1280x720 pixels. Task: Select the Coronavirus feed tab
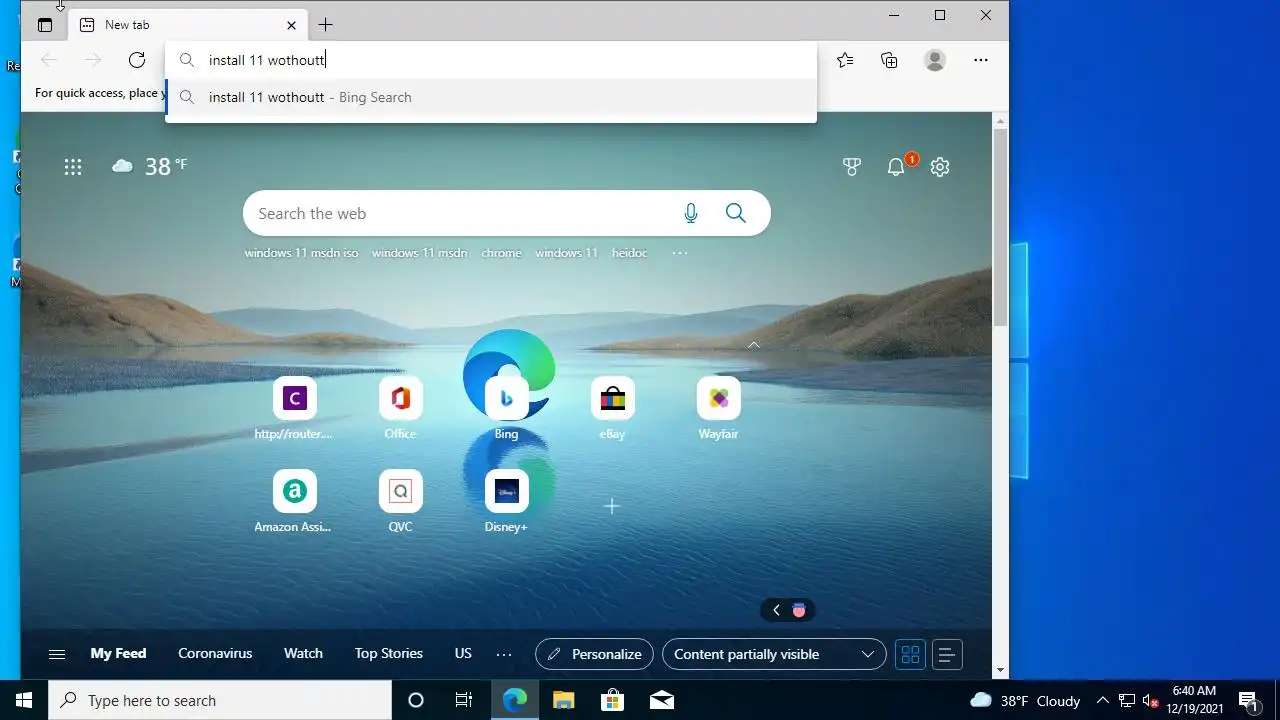click(x=215, y=653)
